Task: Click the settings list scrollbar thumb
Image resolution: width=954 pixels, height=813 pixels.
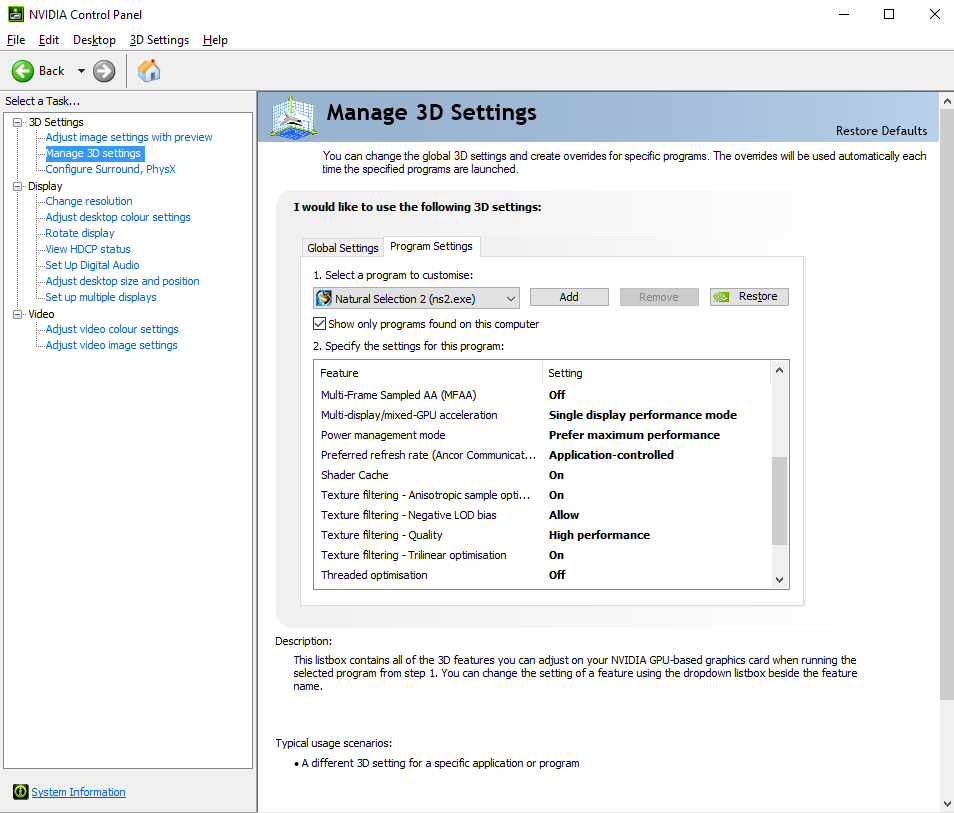Action: pos(779,500)
